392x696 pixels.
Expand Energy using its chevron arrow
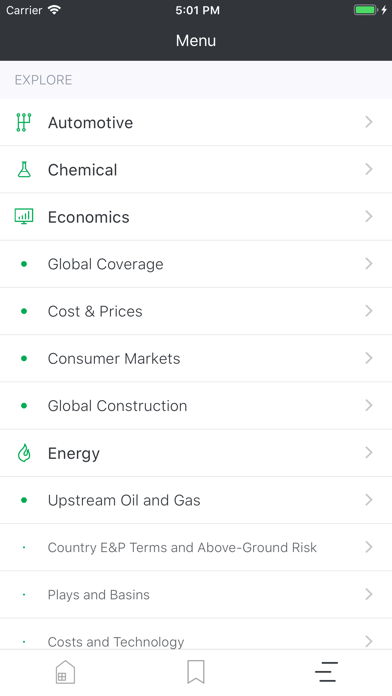pos(368,453)
